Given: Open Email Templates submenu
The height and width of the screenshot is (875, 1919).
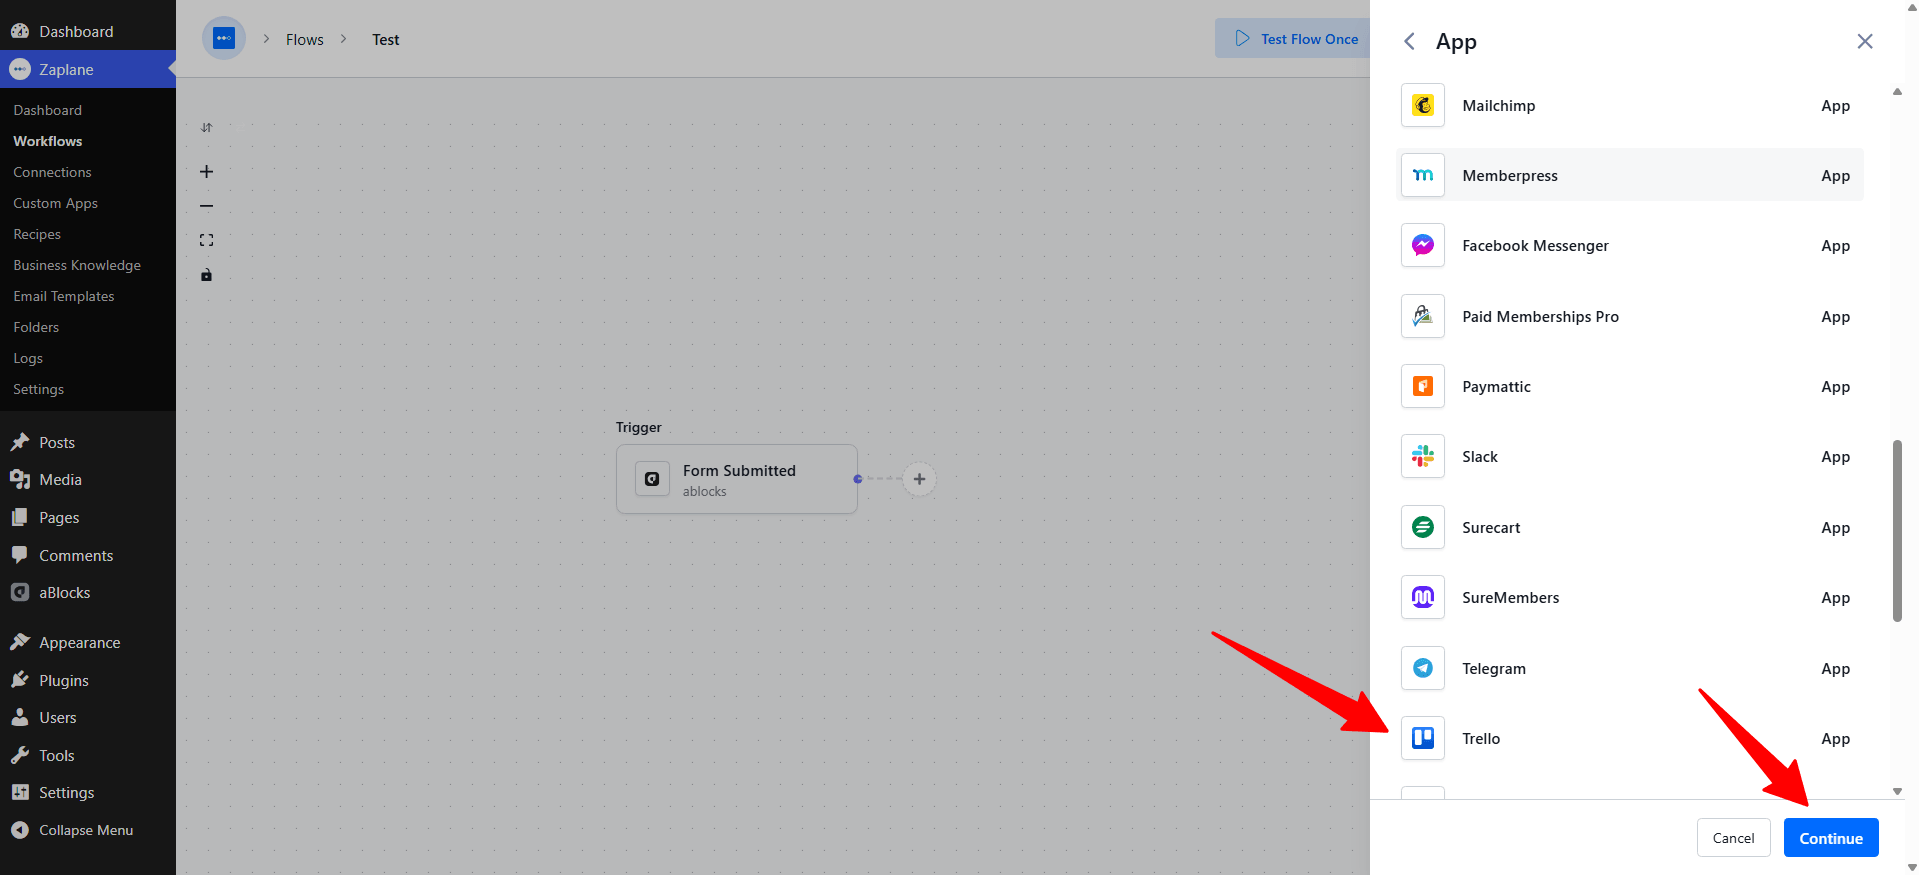Looking at the screenshot, I should point(64,296).
